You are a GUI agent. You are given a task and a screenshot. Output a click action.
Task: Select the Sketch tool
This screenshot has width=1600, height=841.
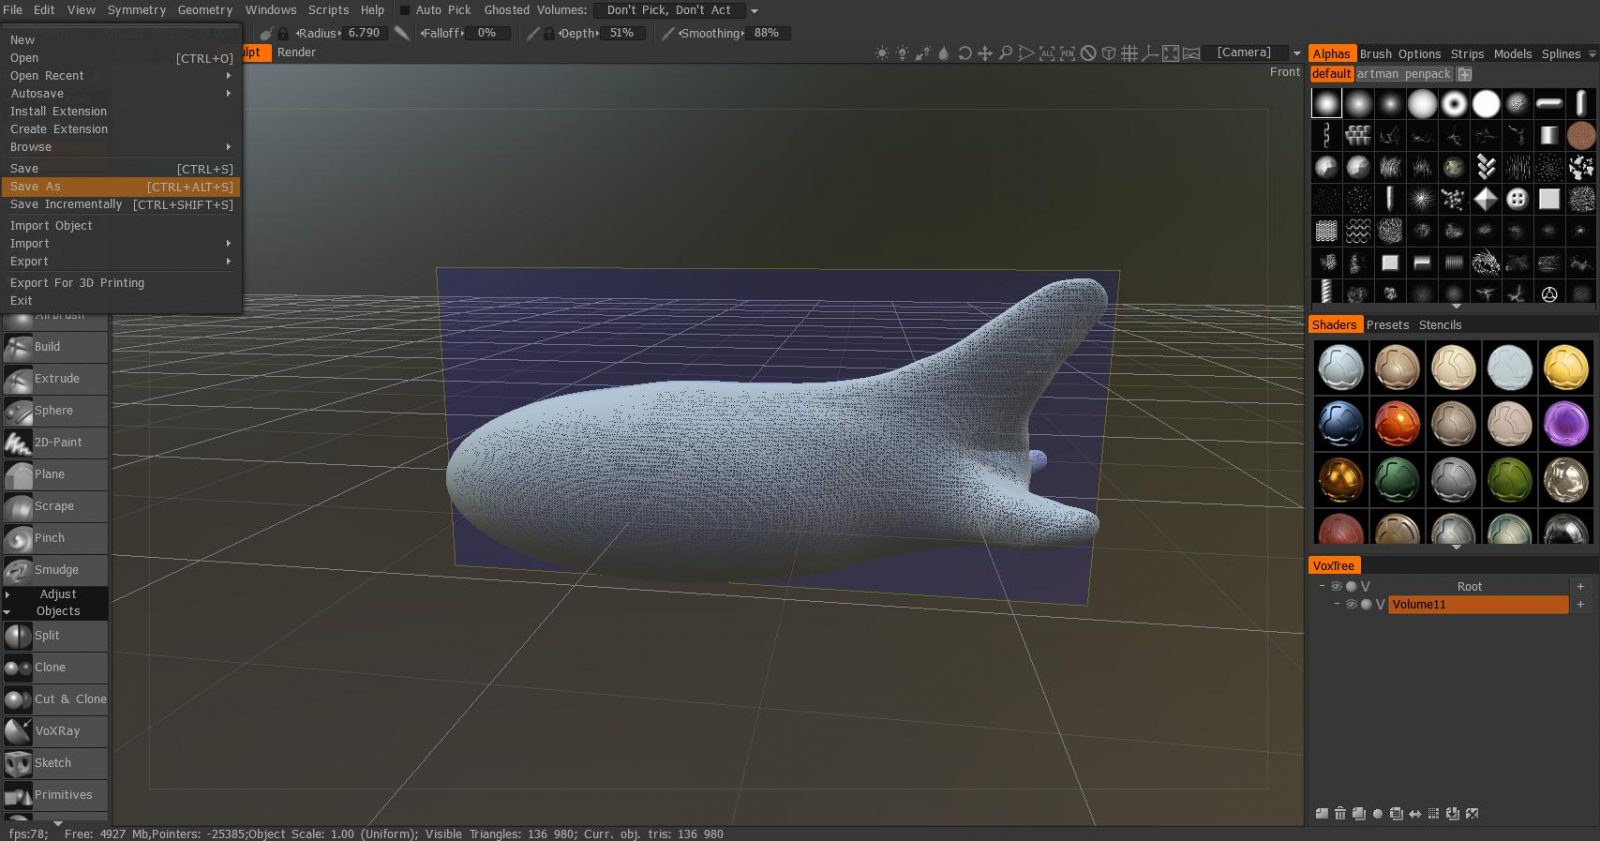(x=55, y=764)
